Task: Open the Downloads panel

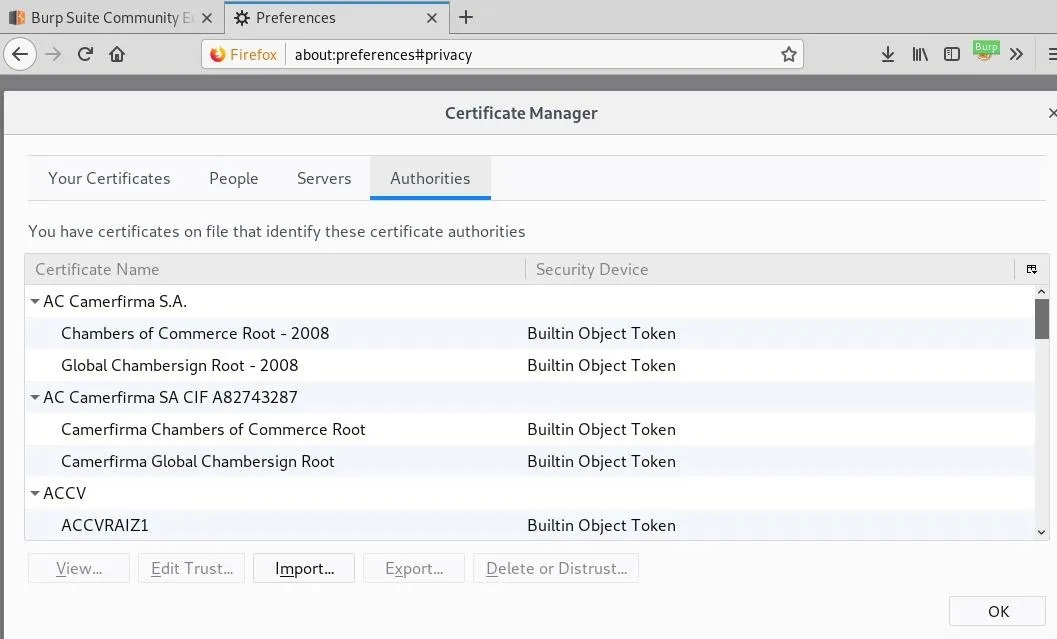Action: coord(888,54)
